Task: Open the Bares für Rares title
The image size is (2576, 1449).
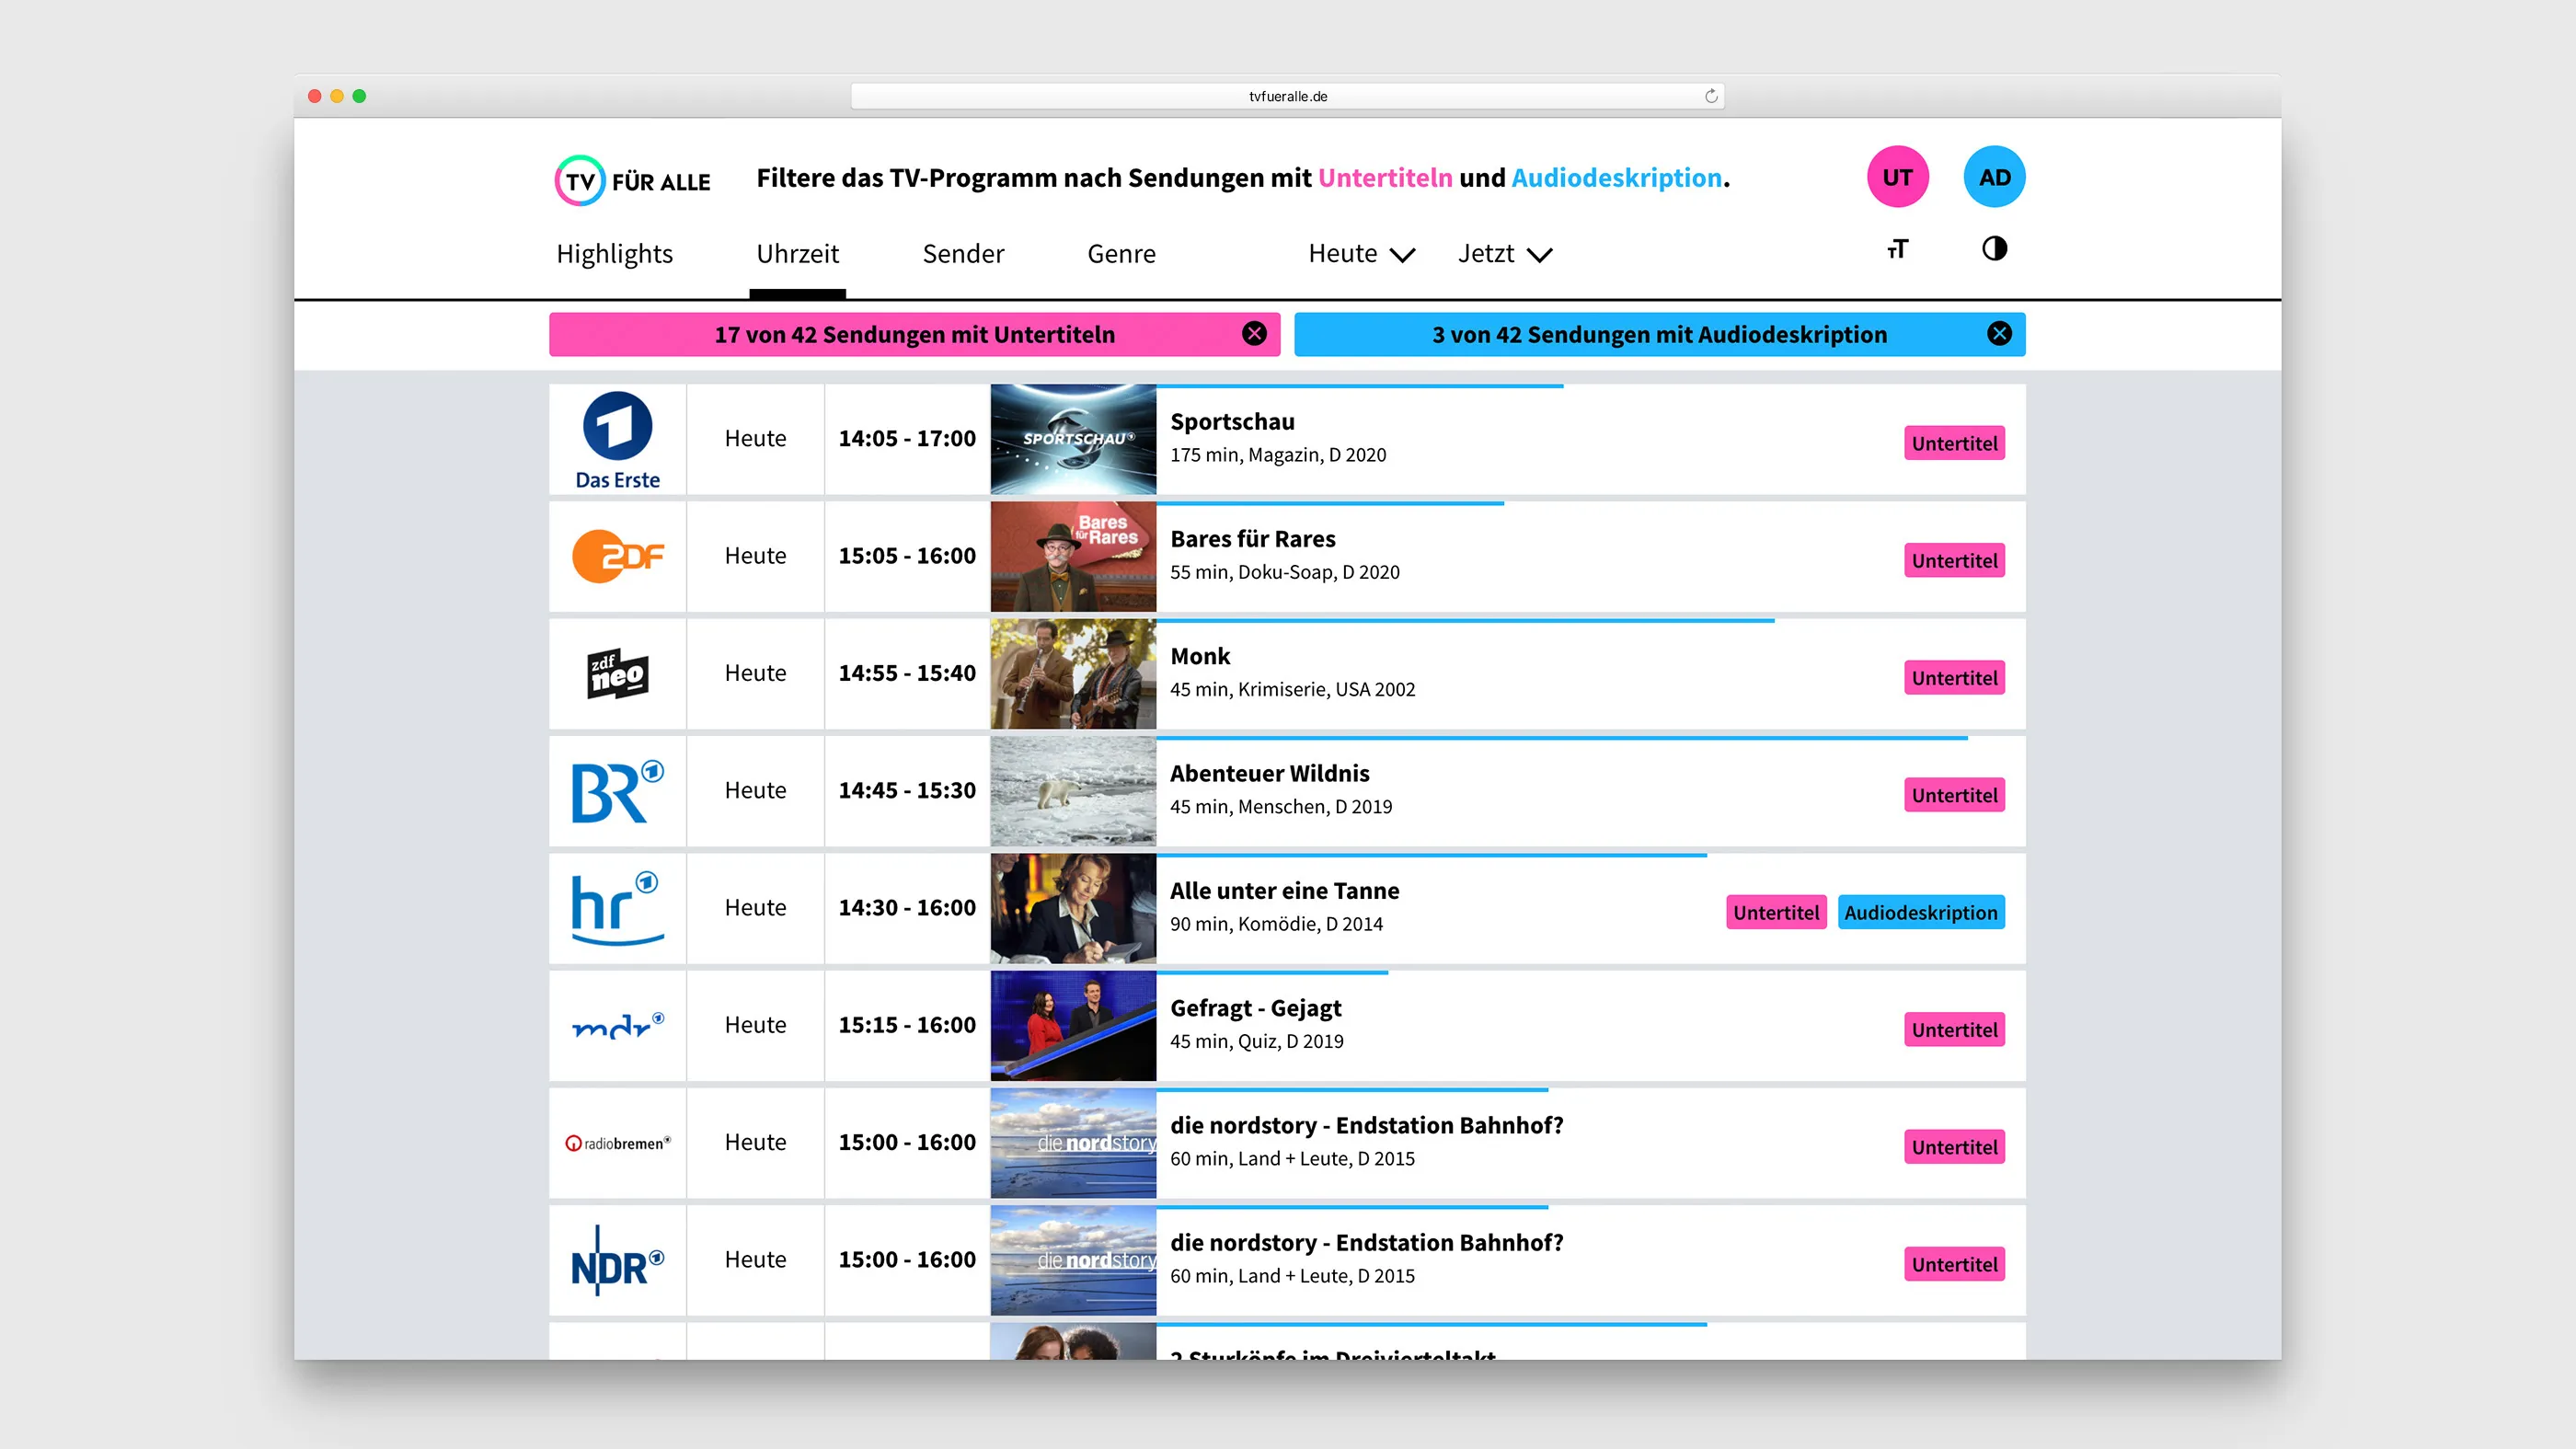Action: 1252,539
